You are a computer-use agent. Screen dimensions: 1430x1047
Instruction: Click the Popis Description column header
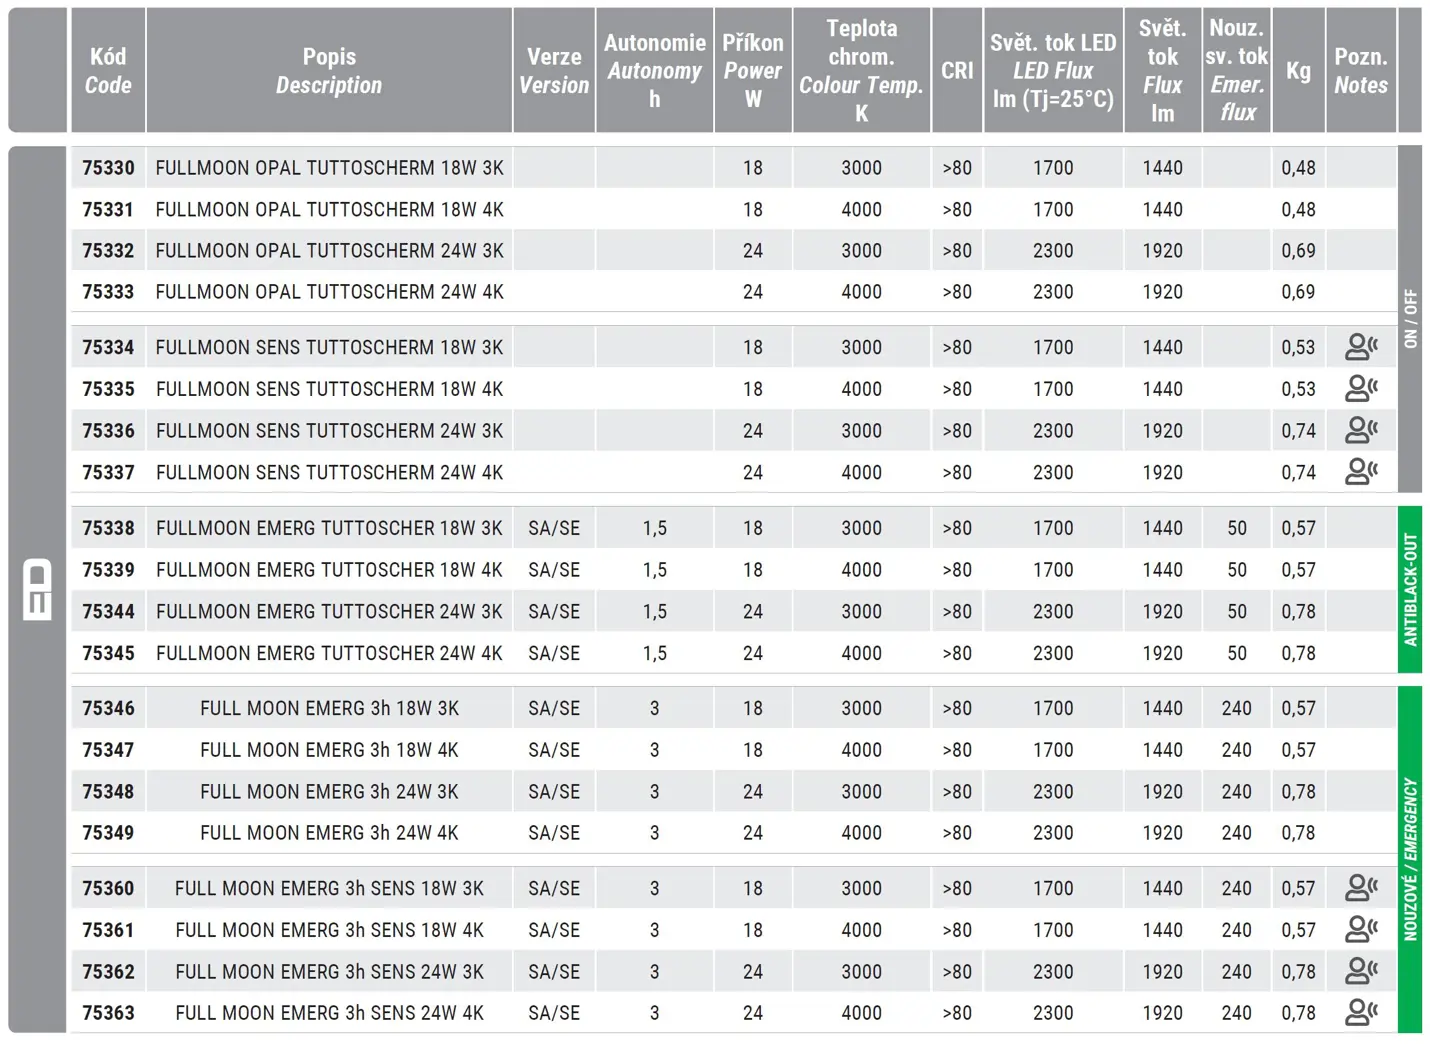[x=329, y=71]
